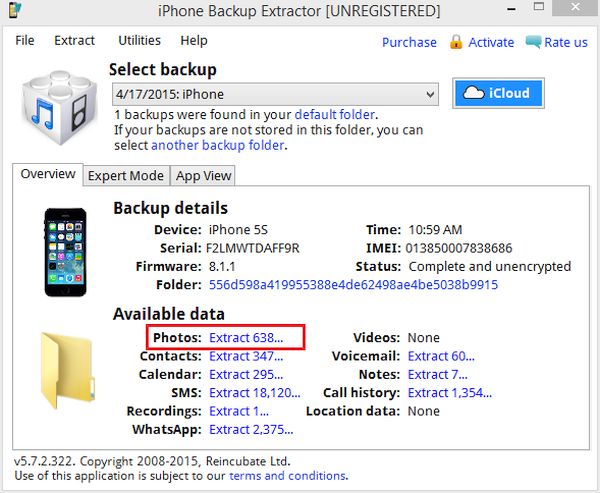Click the device name iPhone 5S text

pyautogui.click(x=238, y=230)
